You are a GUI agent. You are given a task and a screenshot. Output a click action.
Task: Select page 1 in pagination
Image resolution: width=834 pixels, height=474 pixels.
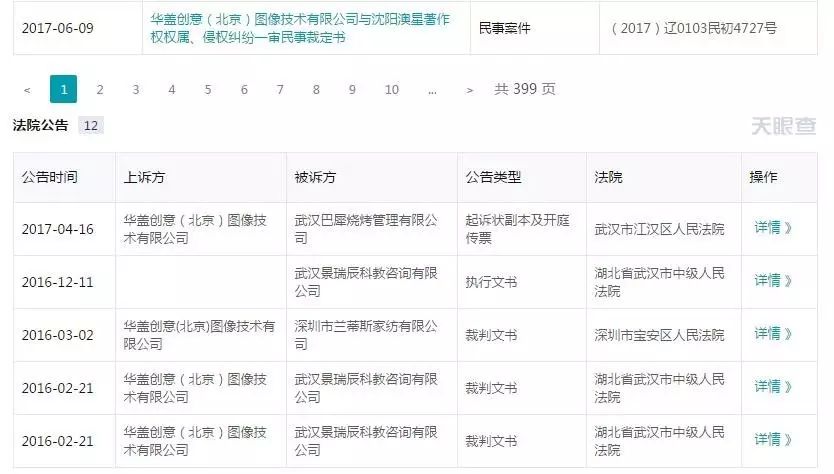point(63,89)
